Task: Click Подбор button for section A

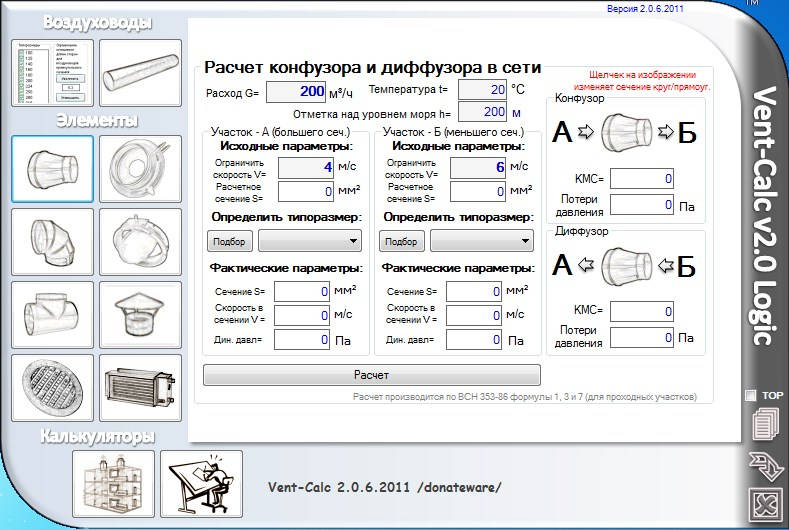Action: pyautogui.click(x=229, y=241)
